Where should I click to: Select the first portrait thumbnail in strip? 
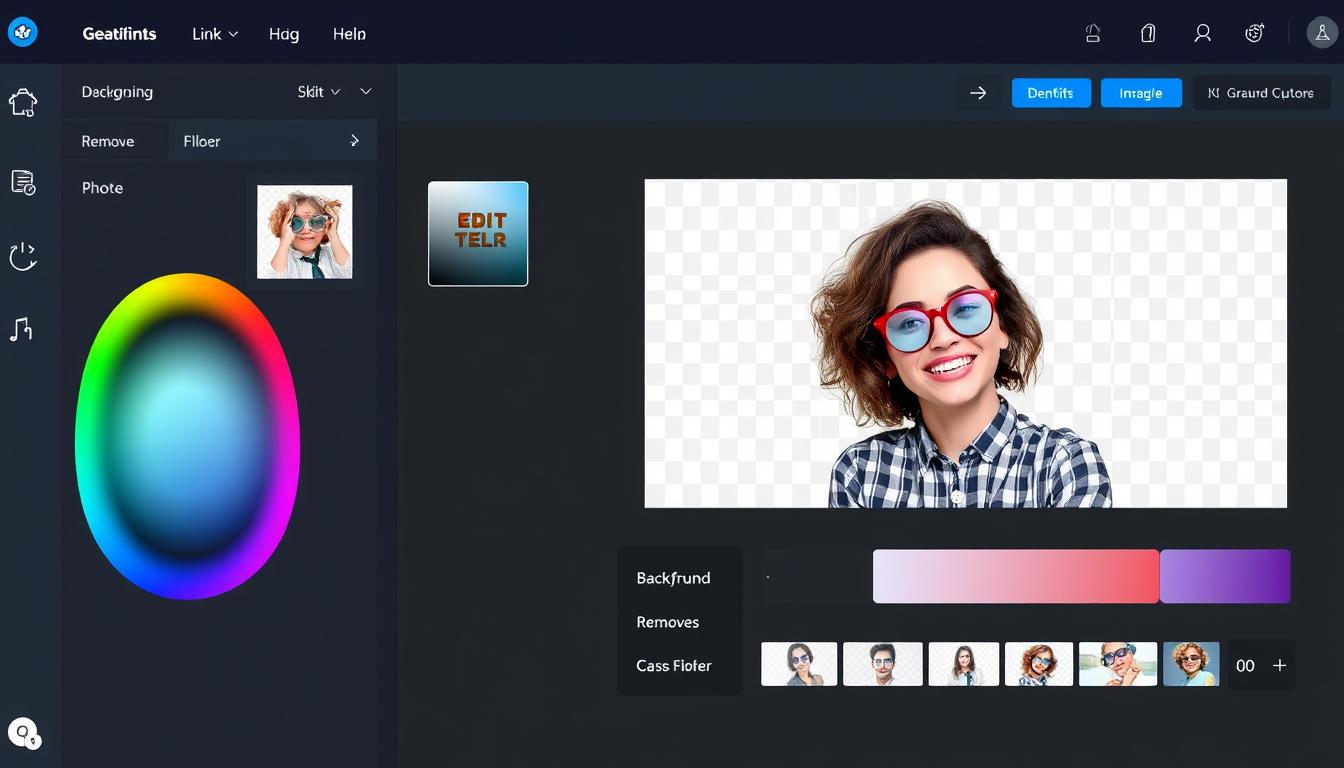799,664
